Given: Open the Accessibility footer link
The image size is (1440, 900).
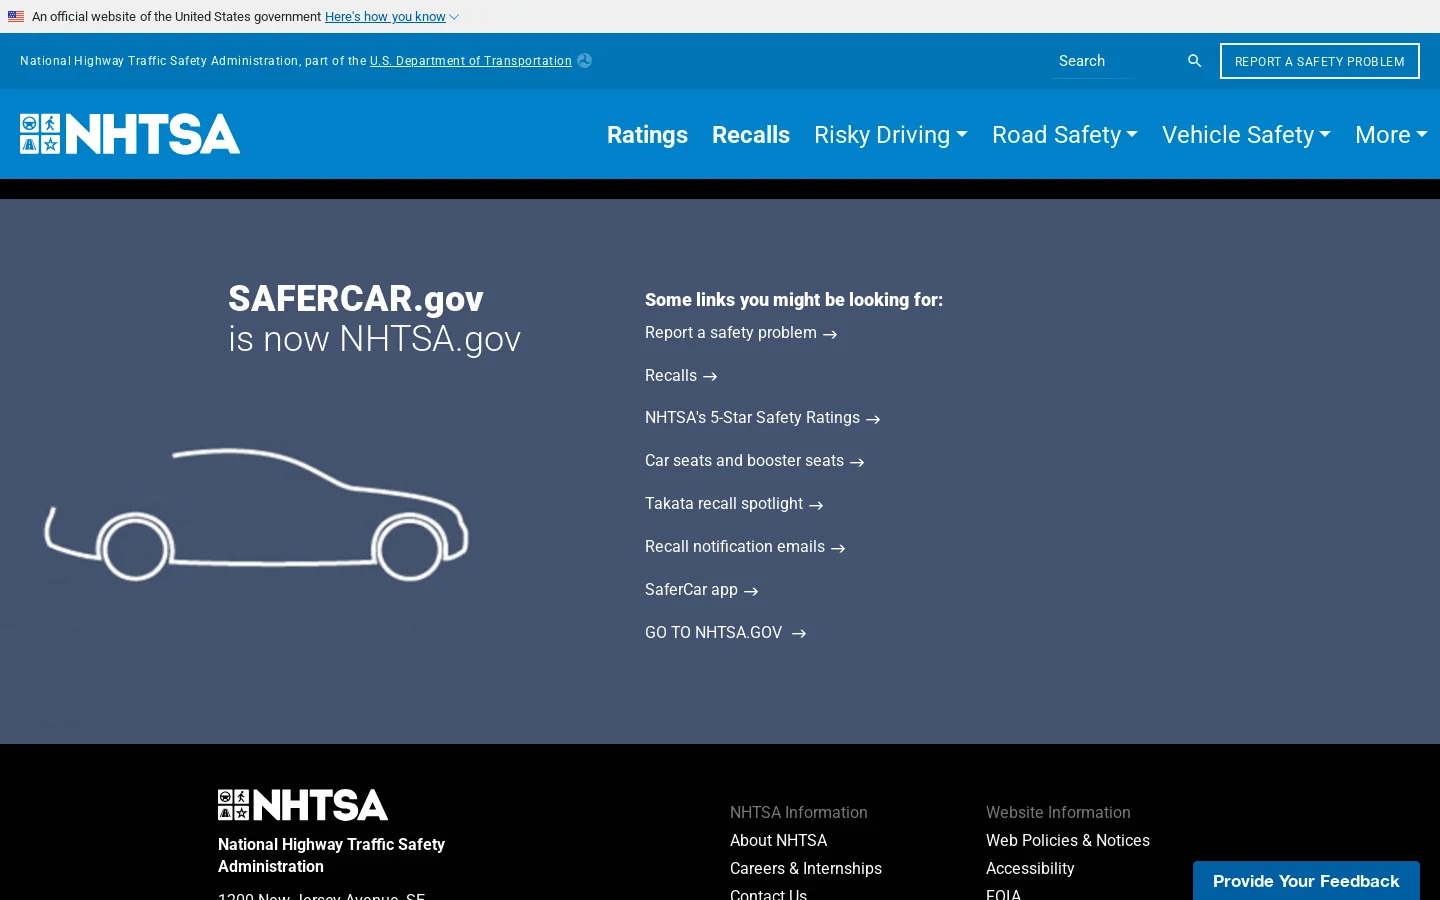Looking at the screenshot, I should [1030, 869].
